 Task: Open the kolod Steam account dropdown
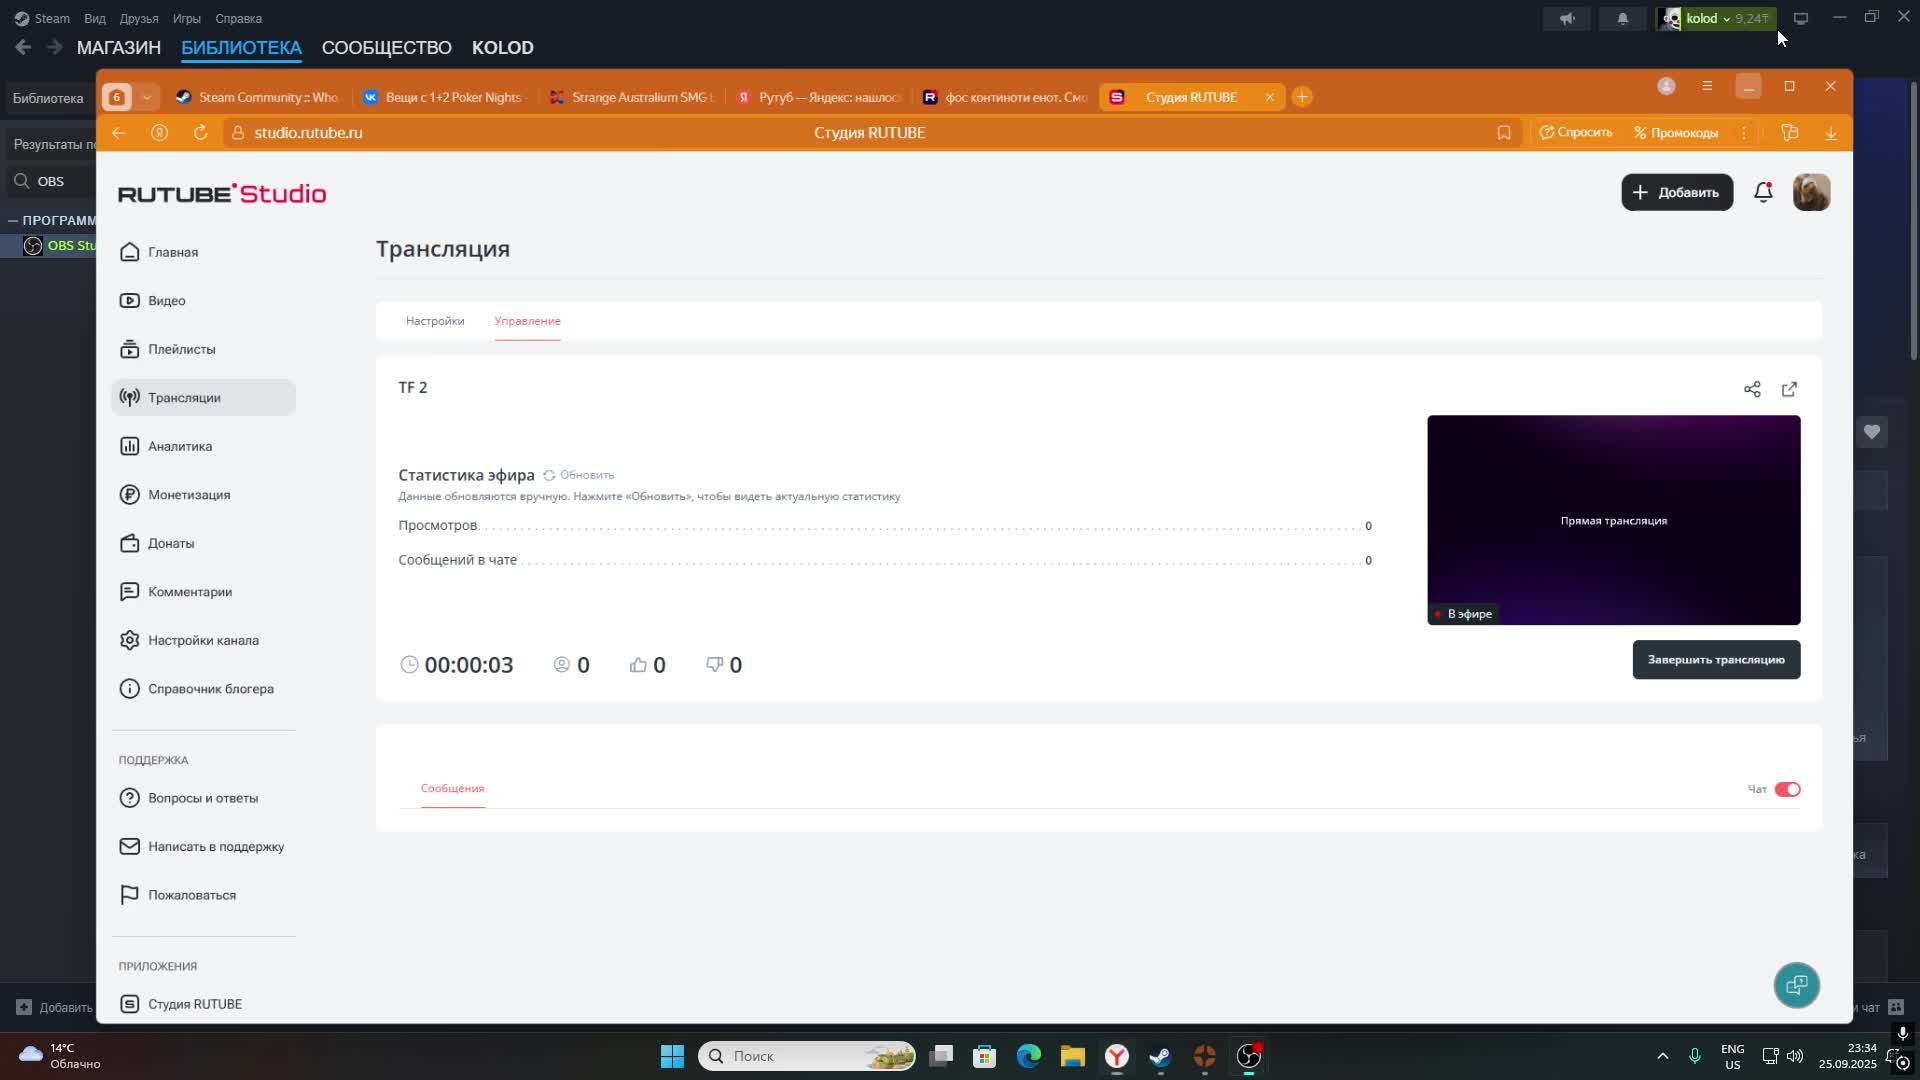pos(1716,18)
